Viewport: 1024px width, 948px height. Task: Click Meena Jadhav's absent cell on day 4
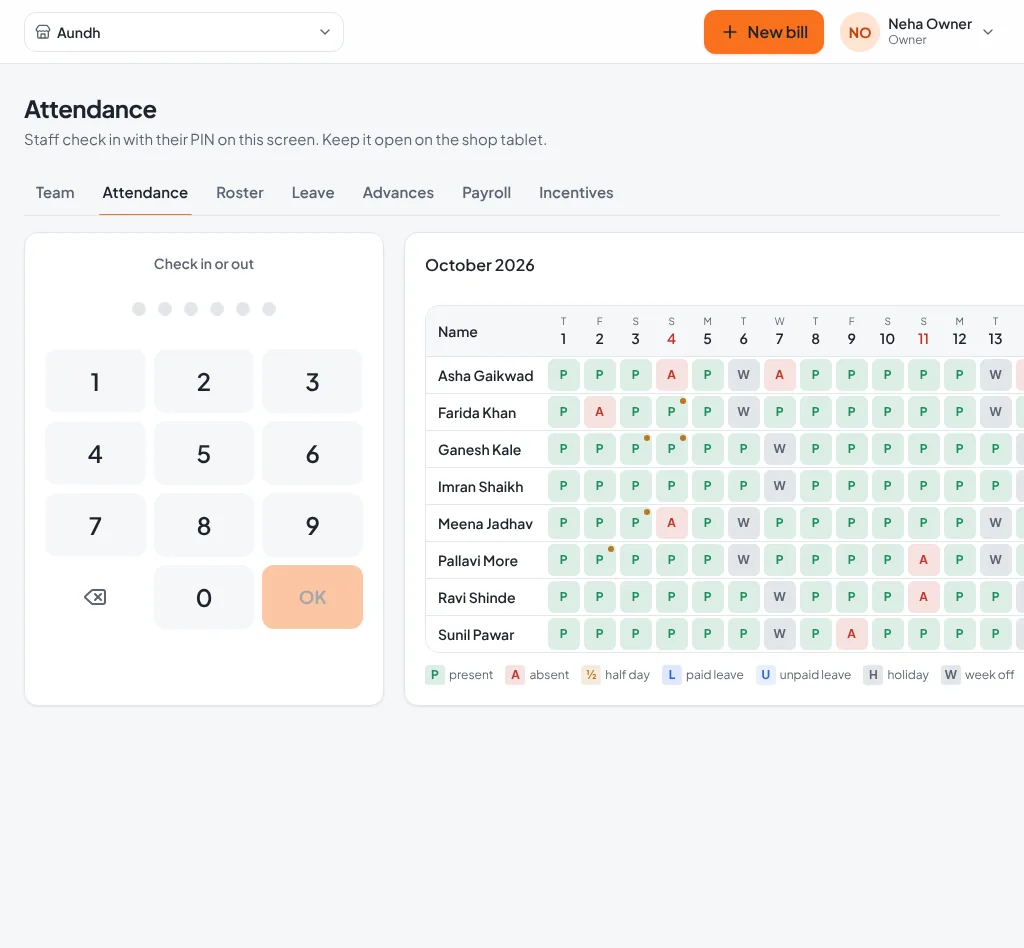click(671, 523)
